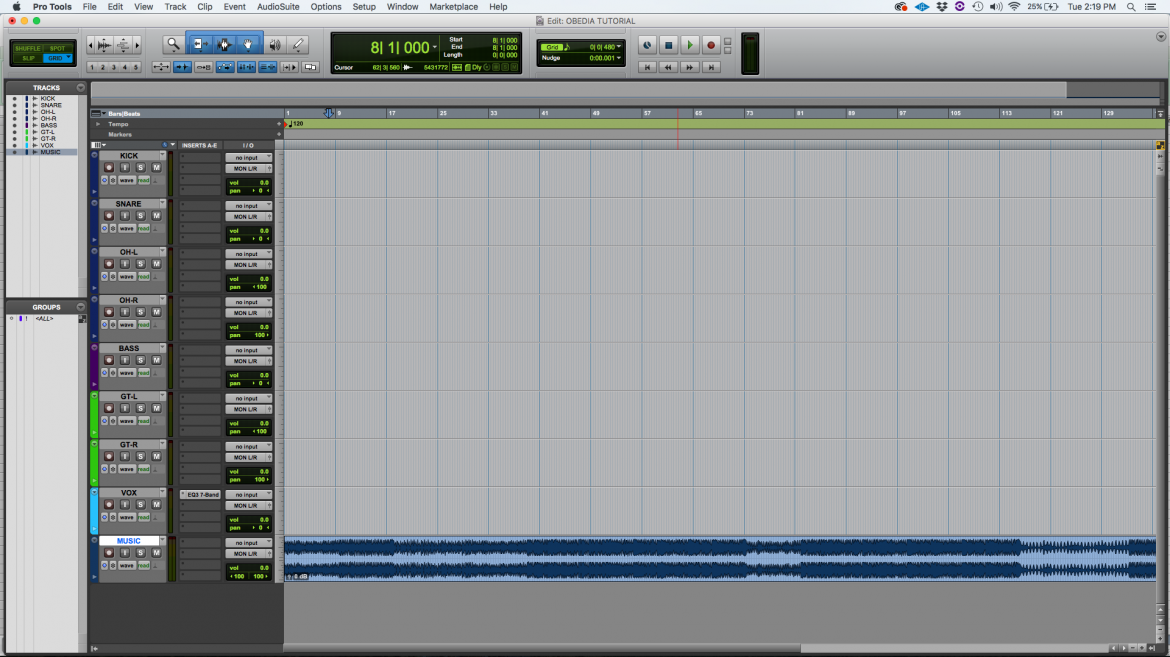Click the read automation button on BASS
The image size is (1170, 657).
tap(142, 373)
